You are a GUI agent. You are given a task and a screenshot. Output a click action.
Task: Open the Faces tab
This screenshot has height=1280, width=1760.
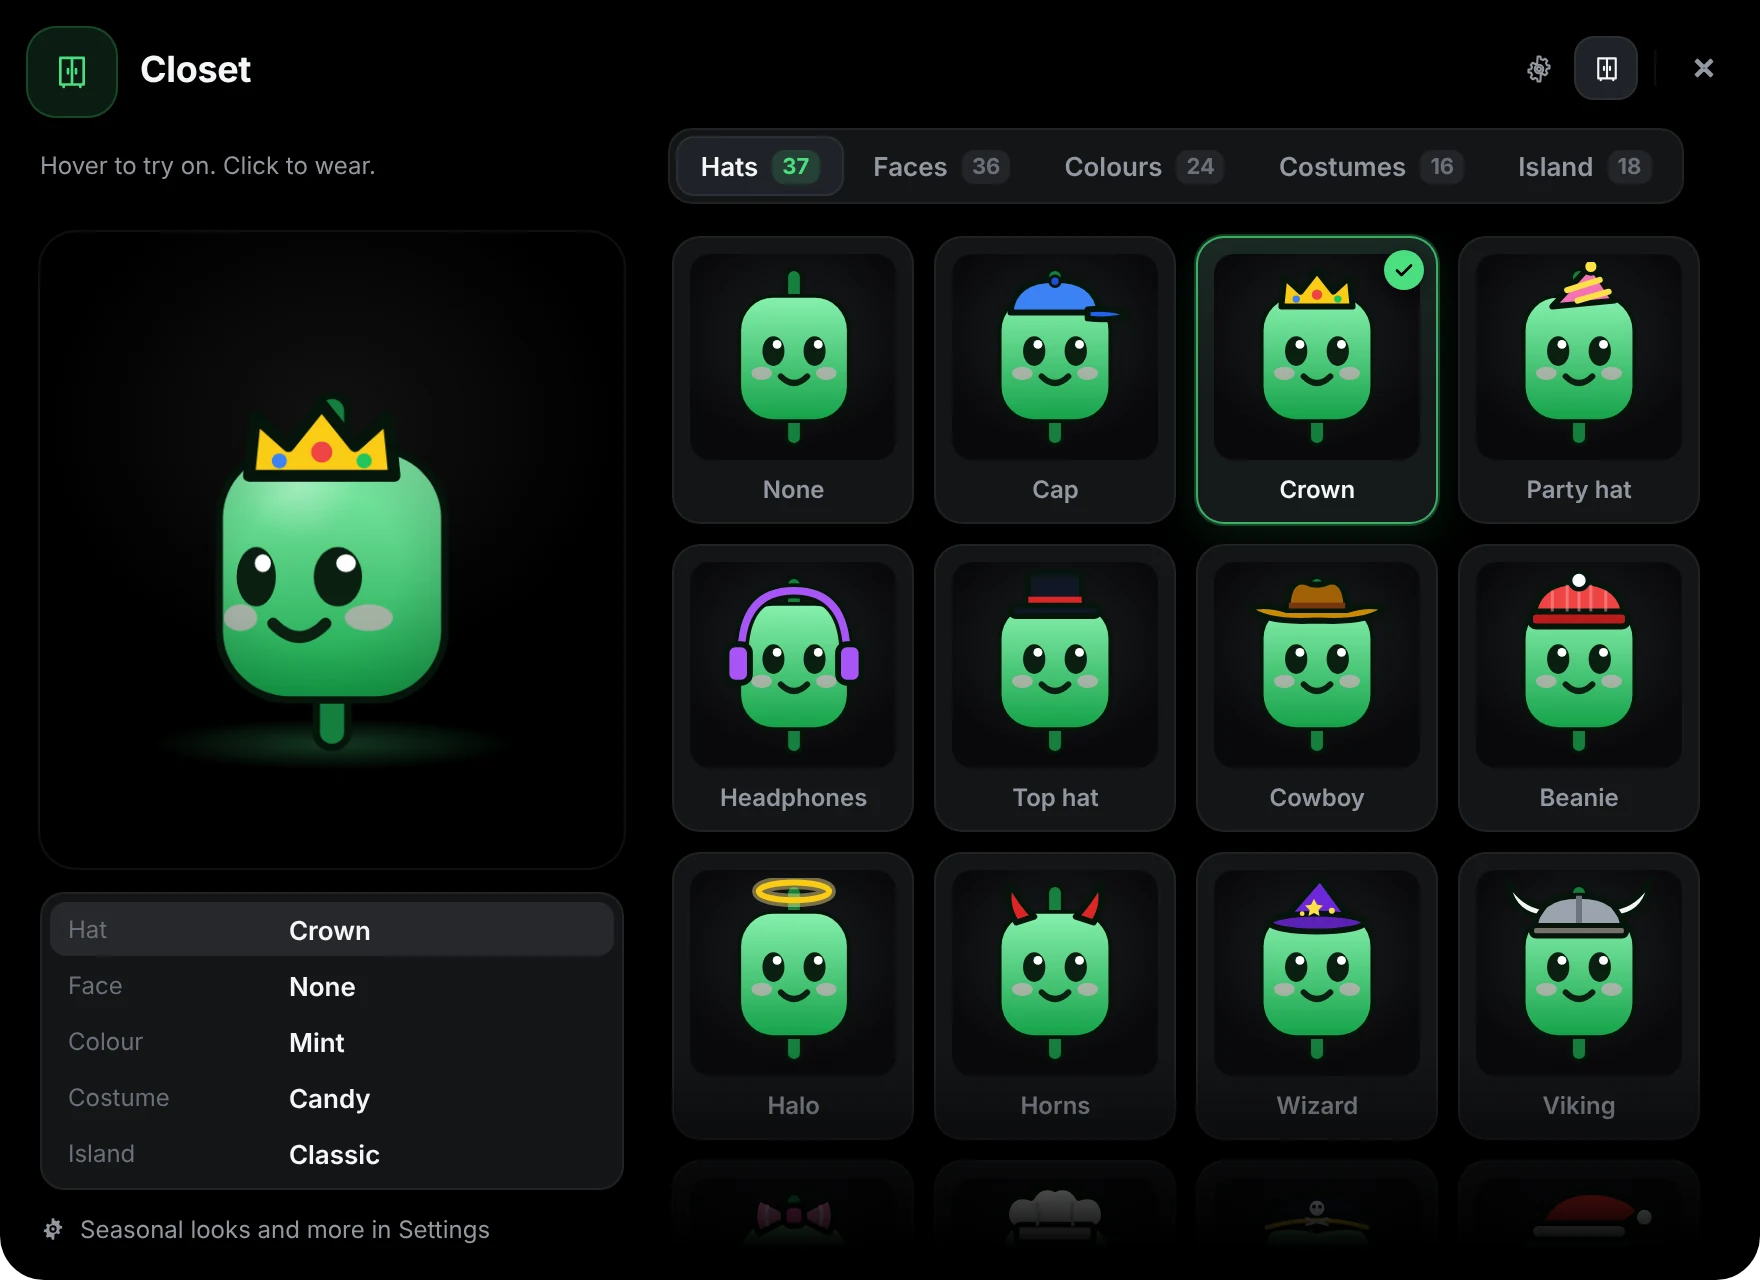tap(940, 166)
